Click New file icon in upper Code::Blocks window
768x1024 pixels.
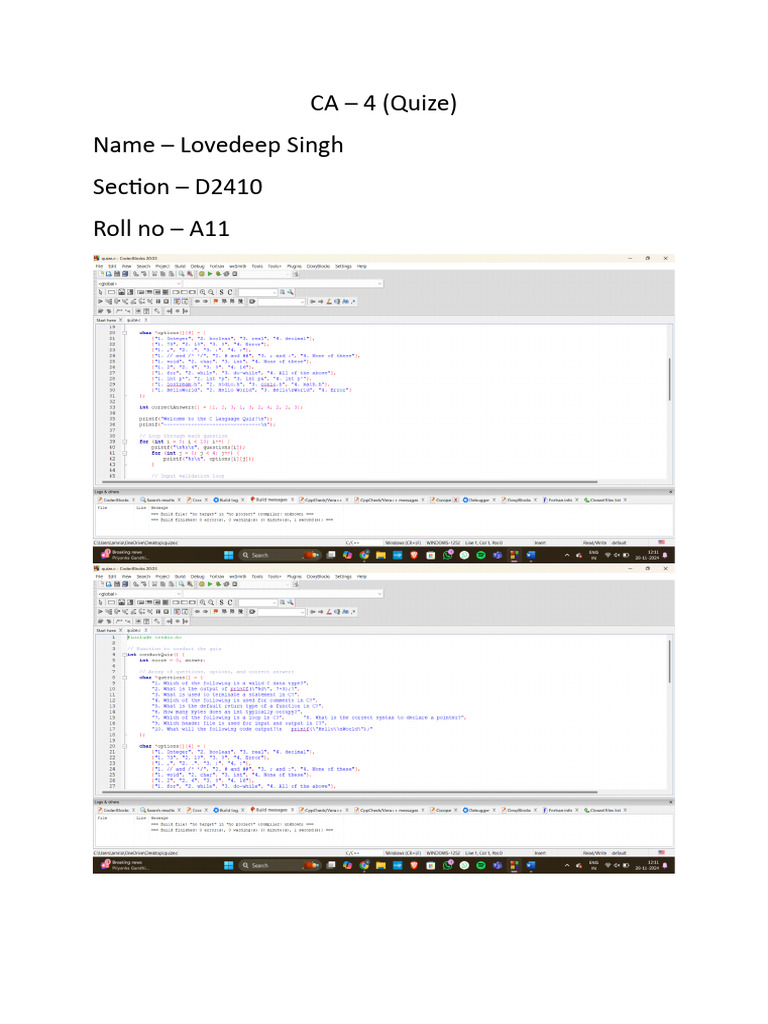coord(101,274)
